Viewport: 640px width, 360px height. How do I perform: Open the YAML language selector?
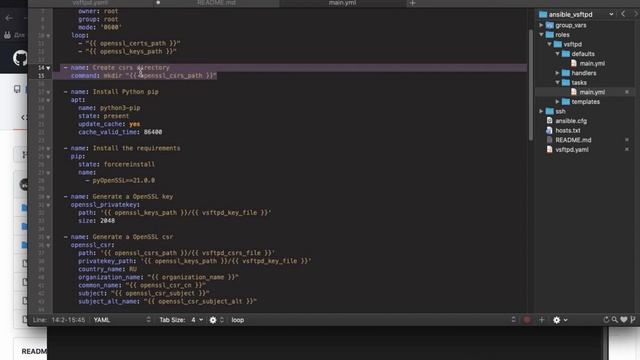click(x=122, y=320)
